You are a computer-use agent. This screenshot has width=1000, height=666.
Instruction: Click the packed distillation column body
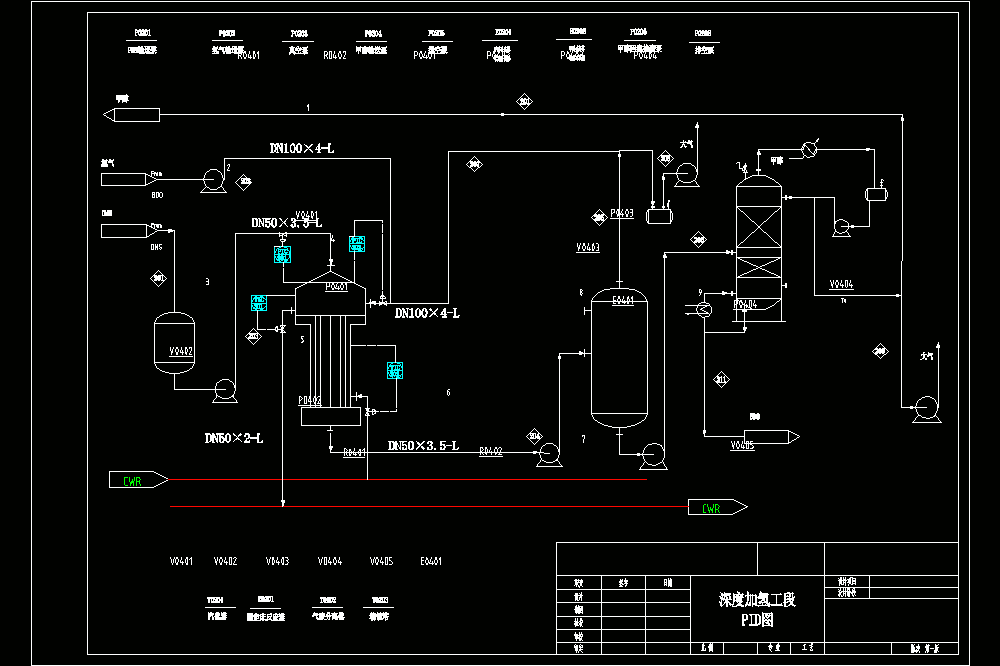(x=759, y=249)
